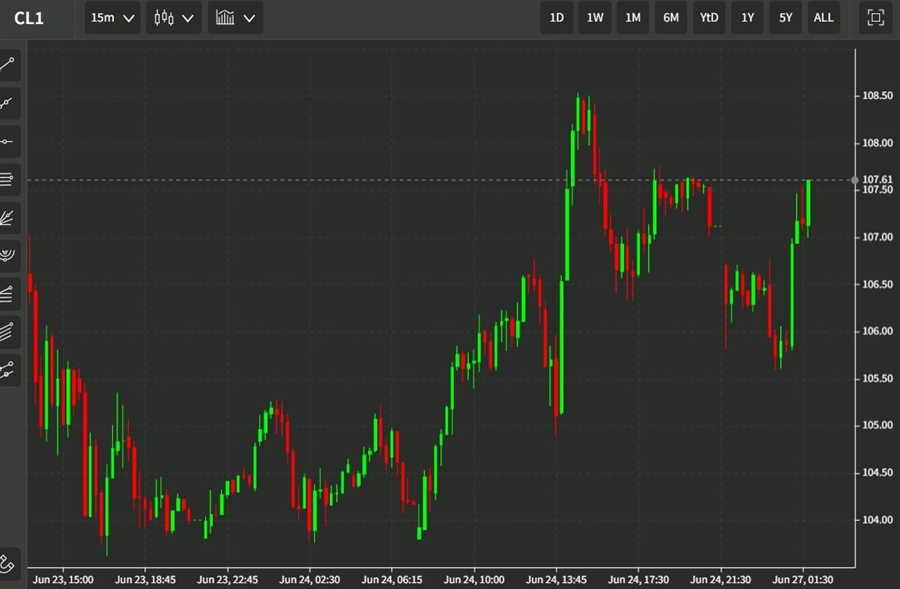Open the indicators chart dropdown
The width and height of the screenshot is (900, 589).
[235, 18]
